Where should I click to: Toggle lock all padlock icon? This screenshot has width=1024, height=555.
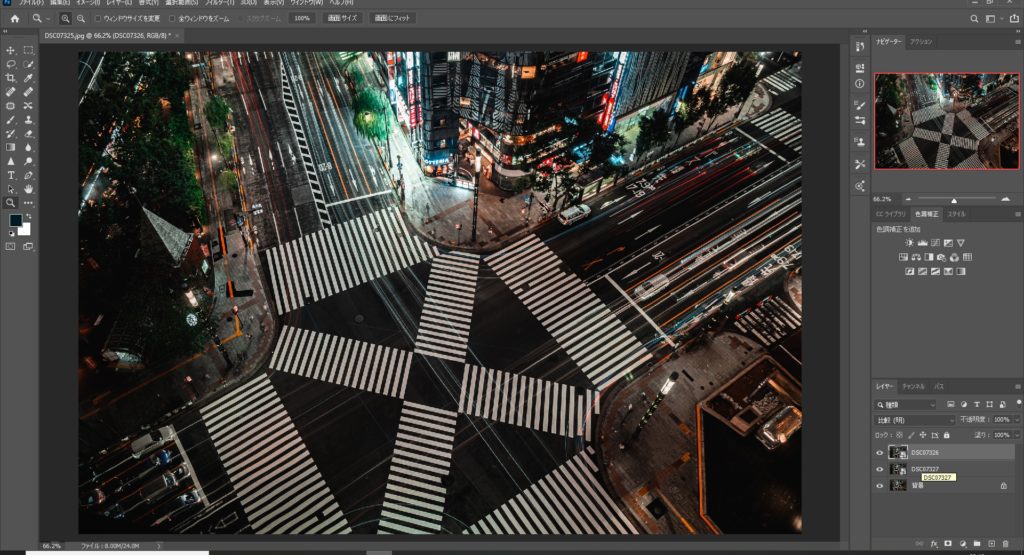point(946,435)
